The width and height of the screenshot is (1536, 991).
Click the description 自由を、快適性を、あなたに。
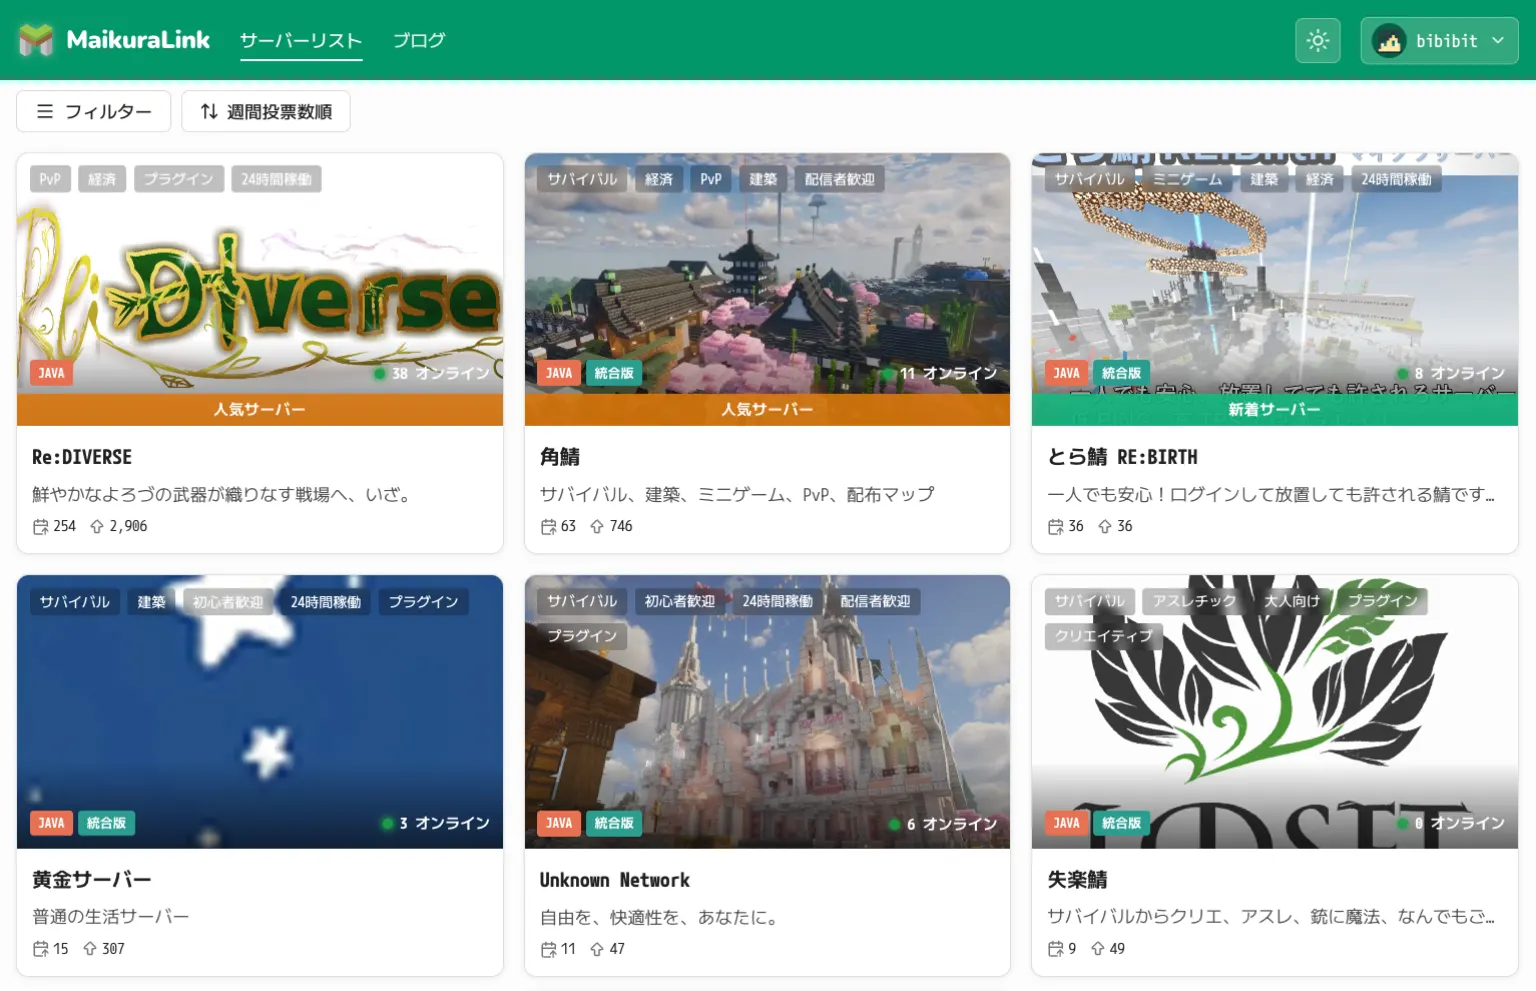(662, 917)
